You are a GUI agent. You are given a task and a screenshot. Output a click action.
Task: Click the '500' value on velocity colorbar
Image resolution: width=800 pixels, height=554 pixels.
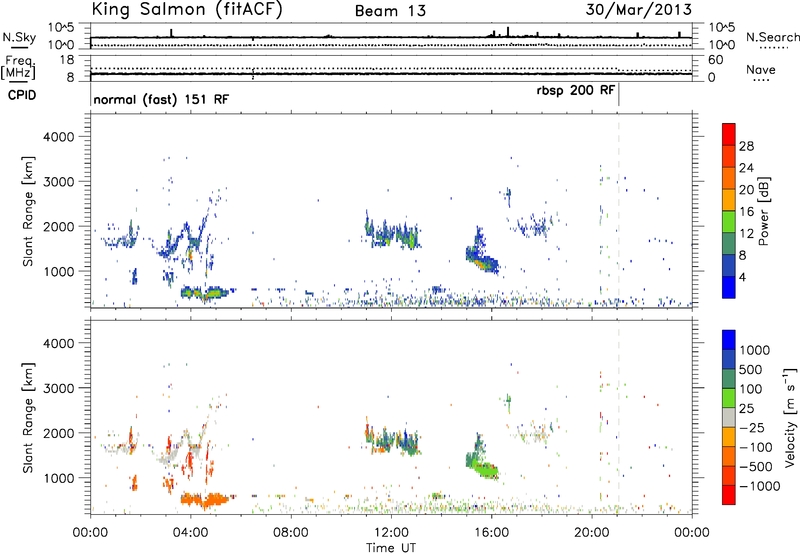pos(751,370)
